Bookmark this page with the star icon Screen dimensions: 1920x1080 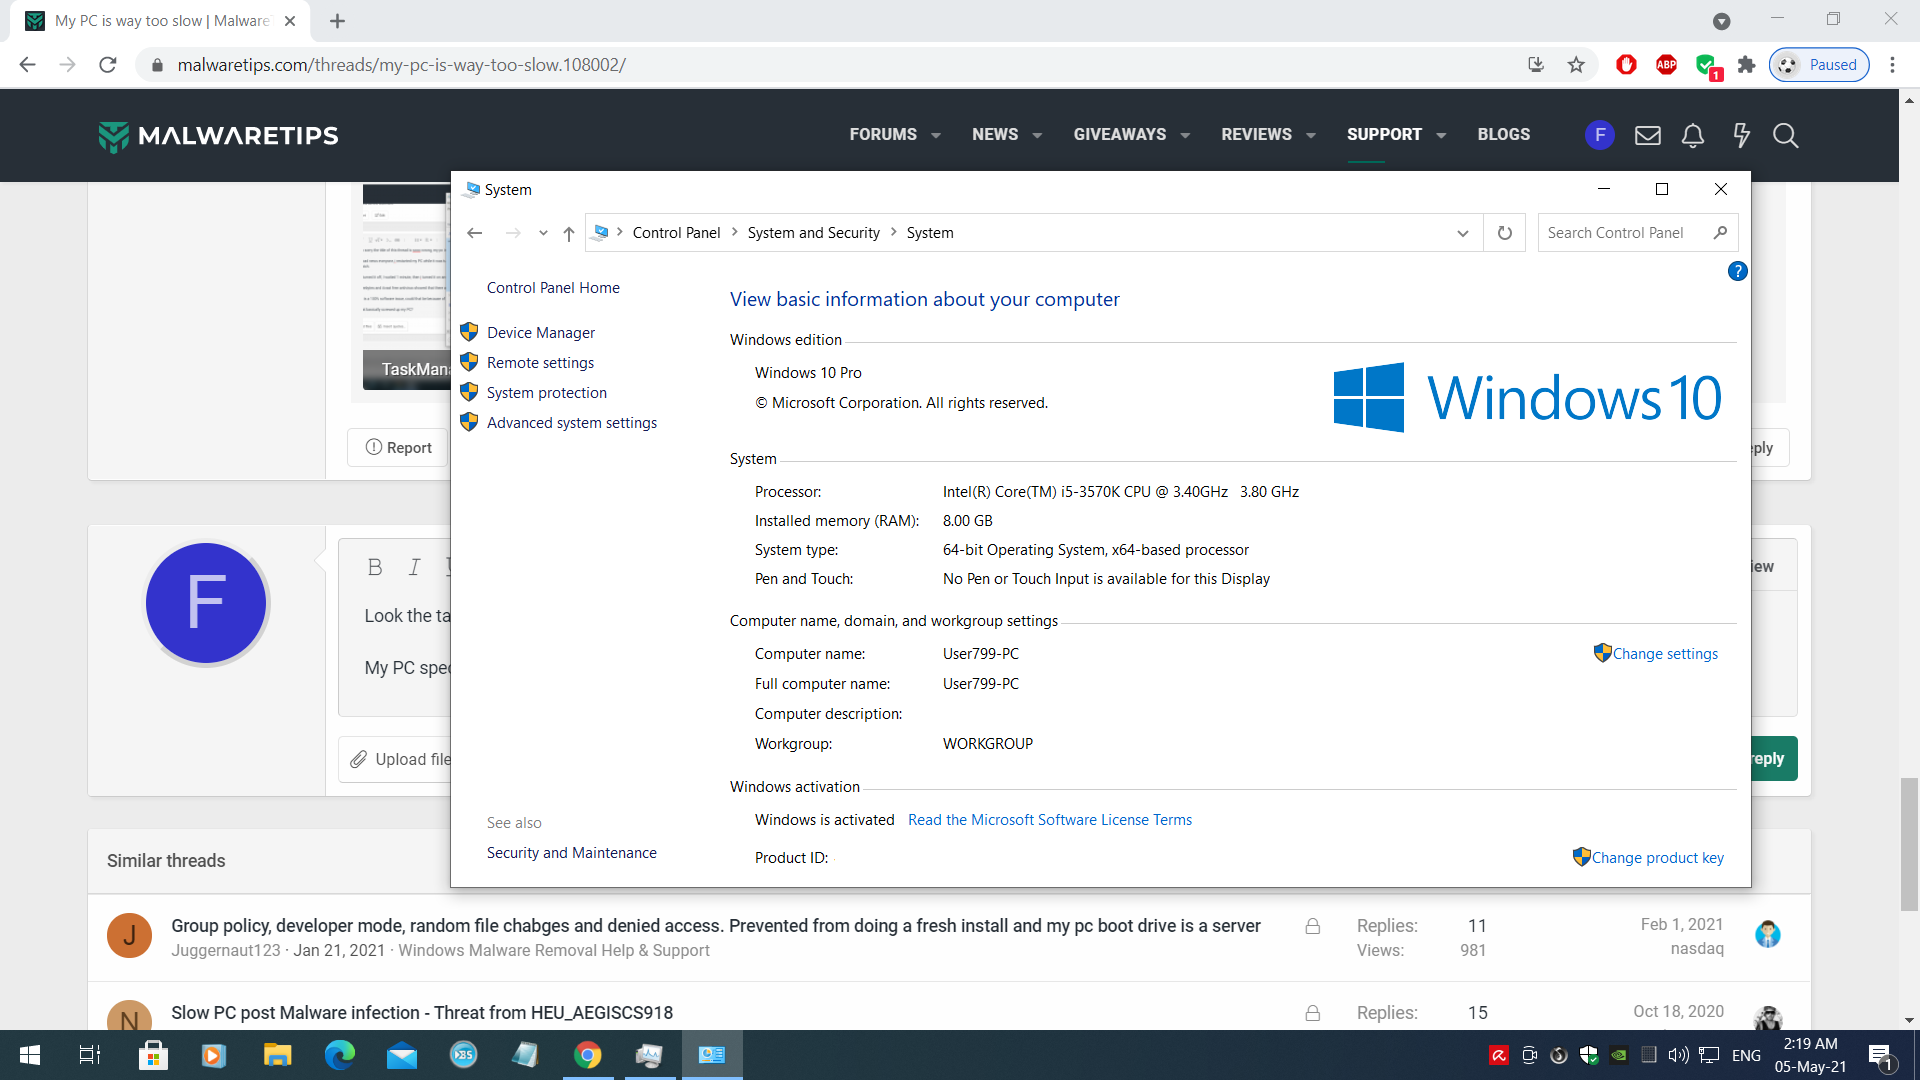click(1576, 65)
